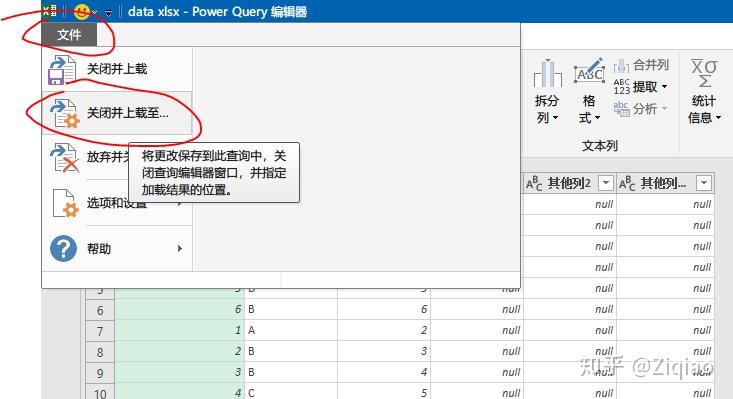733x399 pixels.
Task: Click the ABC type icon of the truncated 其他列... column
Action: click(627, 183)
